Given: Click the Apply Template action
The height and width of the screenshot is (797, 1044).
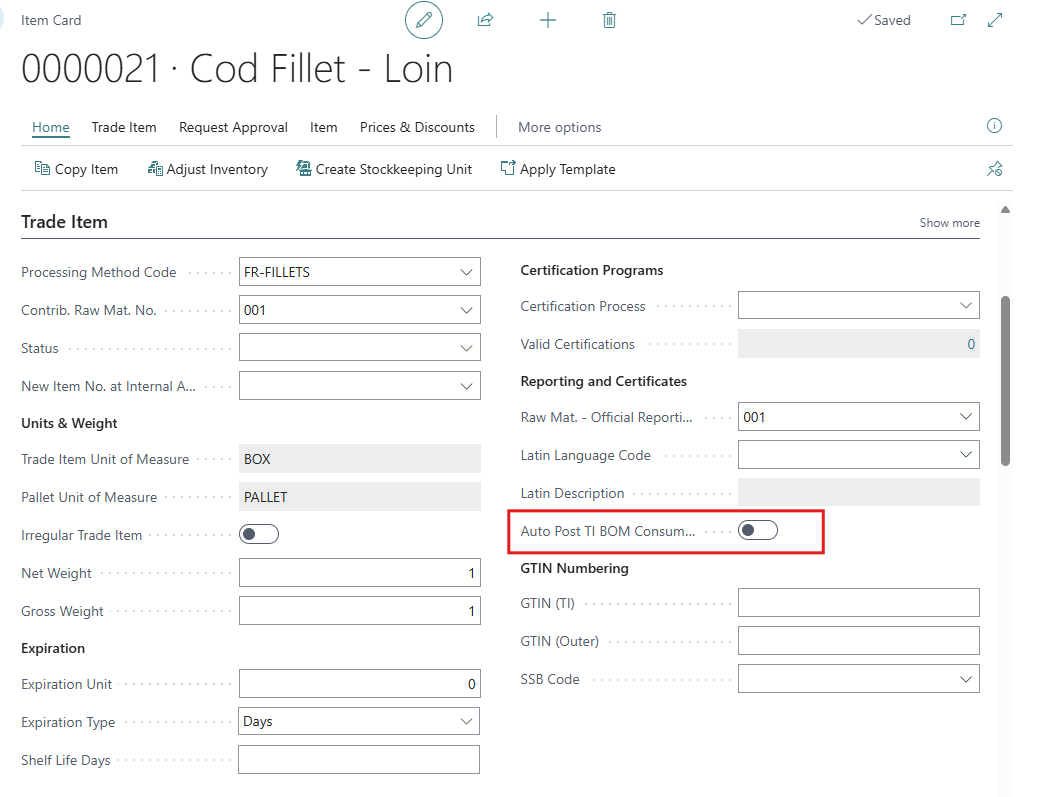Looking at the screenshot, I should pyautogui.click(x=558, y=169).
